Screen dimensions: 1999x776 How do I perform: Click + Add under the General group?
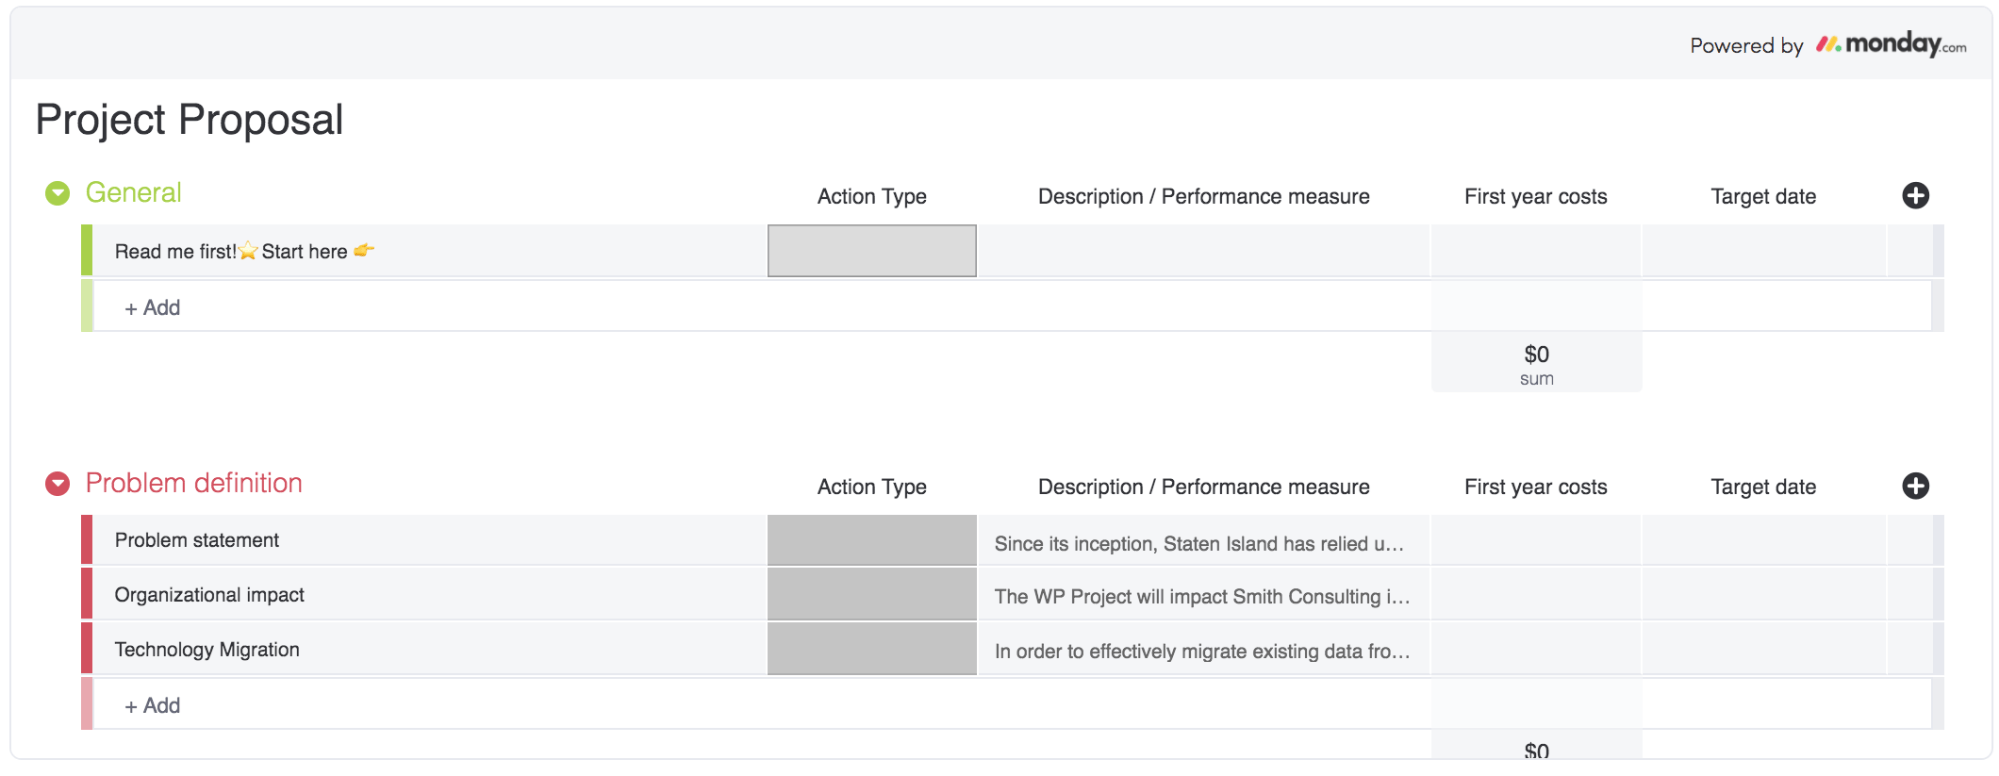point(152,307)
